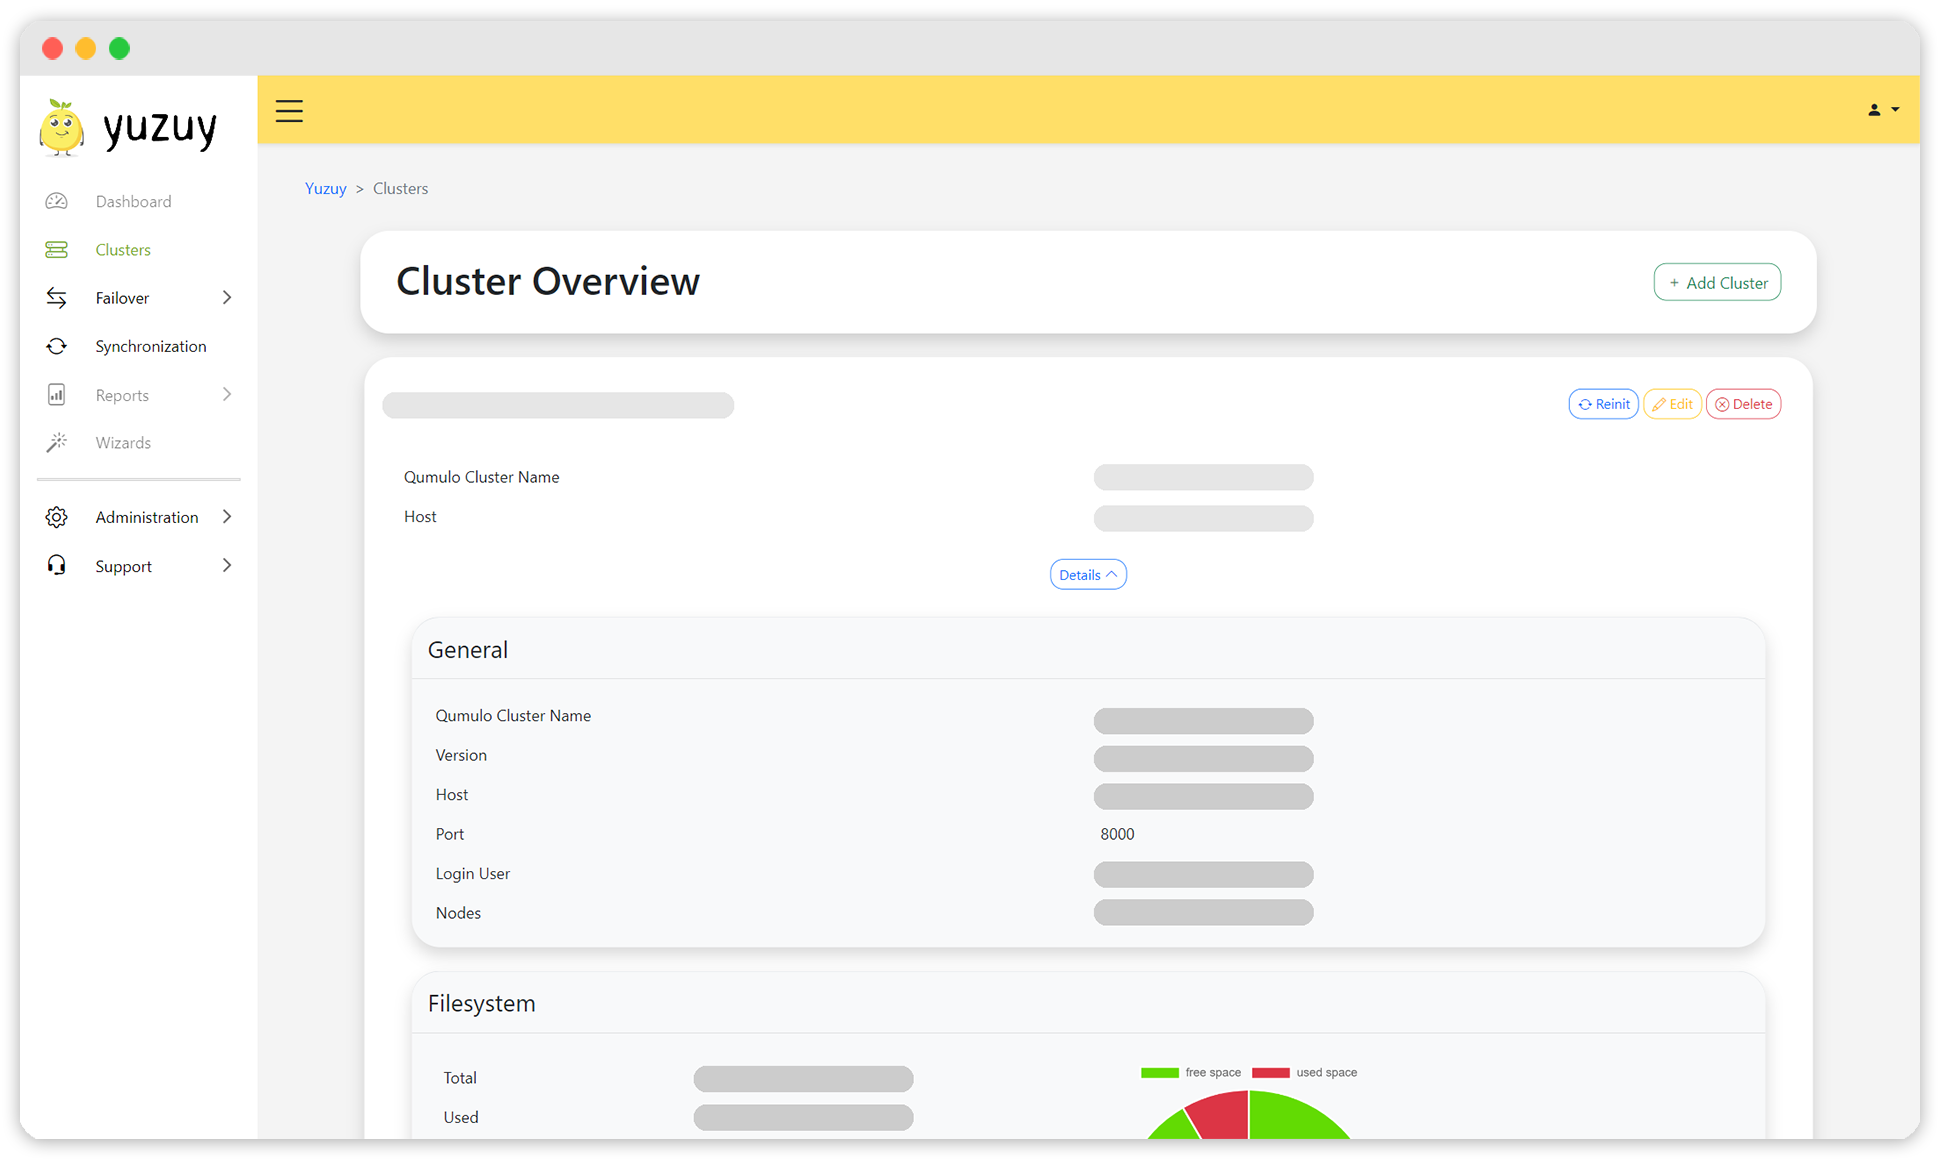Select the Wizards magic-wand icon
Viewport: 1940px width, 1160px height.
(57, 442)
